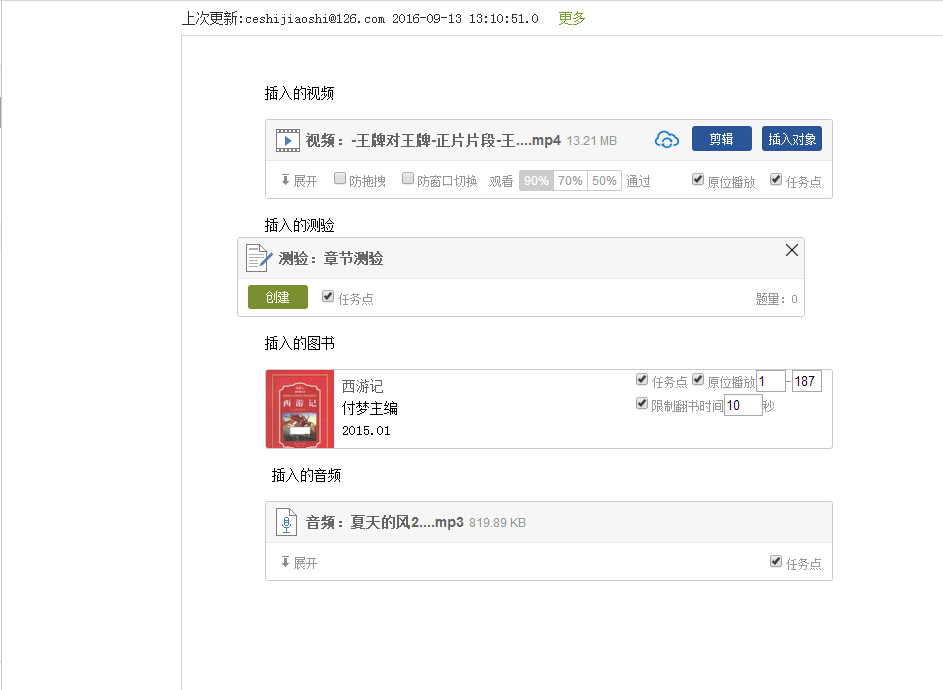Screen dimensions: 943x690
Task: Open the 西游记 book cover thumbnail
Action: point(299,409)
